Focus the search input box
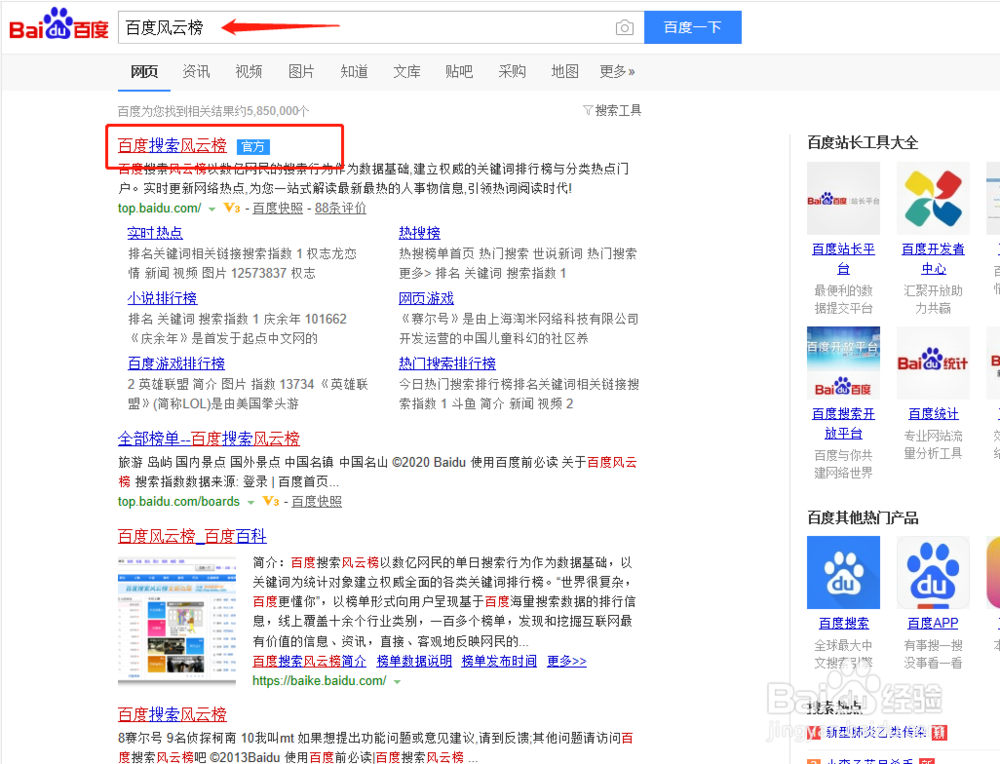Image resolution: width=1000 pixels, height=764 pixels. 381,27
